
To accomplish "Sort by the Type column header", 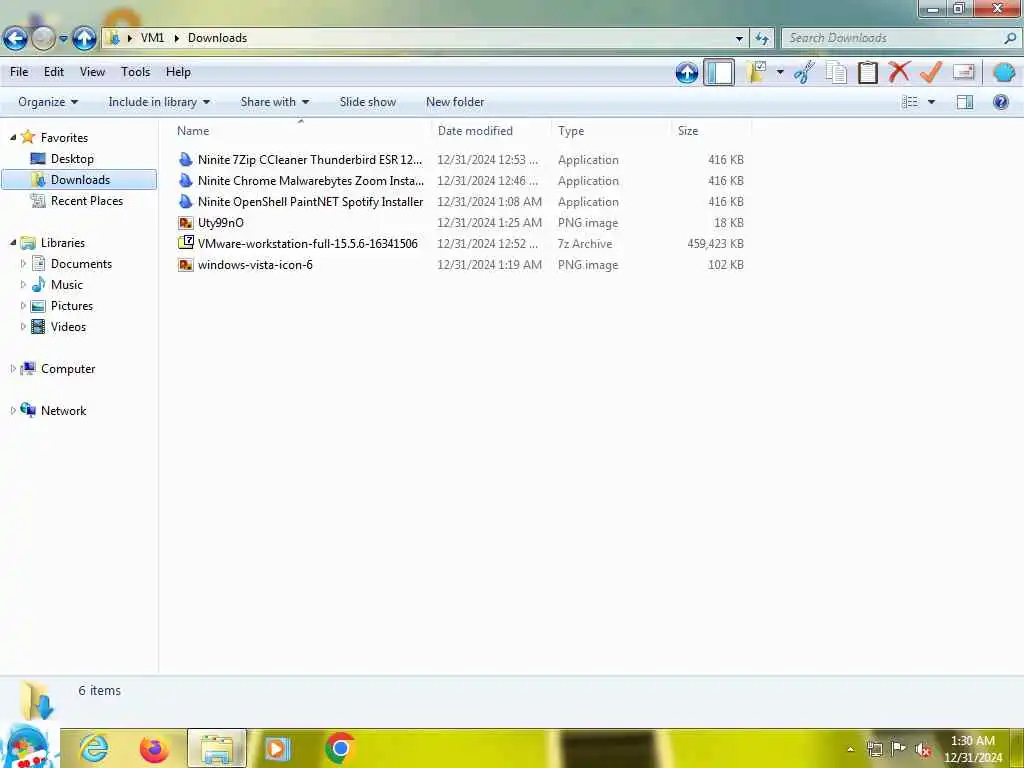I will click(611, 131).
